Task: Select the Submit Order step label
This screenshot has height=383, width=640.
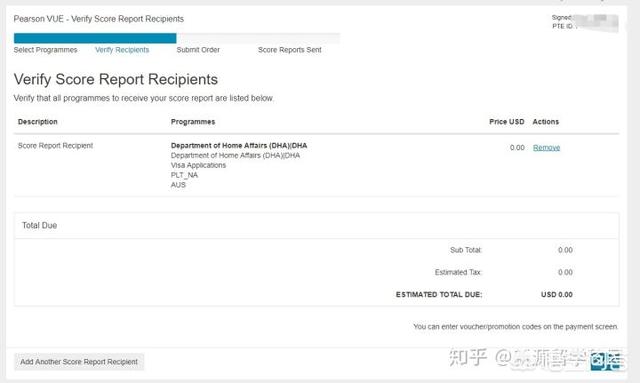Action: [x=198, y=50]
